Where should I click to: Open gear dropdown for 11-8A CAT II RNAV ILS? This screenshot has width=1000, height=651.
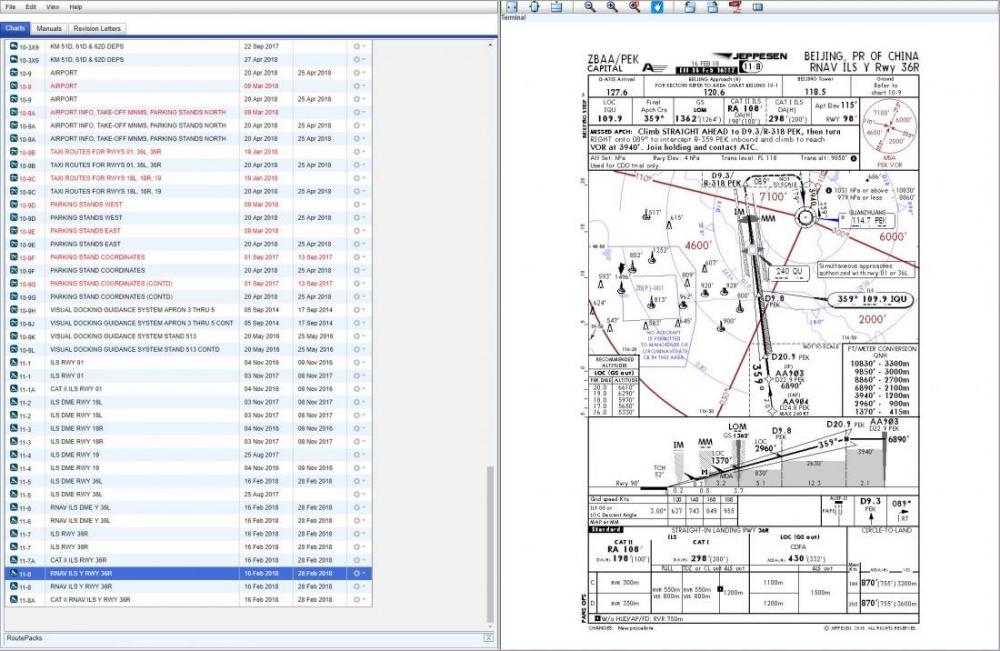pyautogui.click(x=359, y=599)
